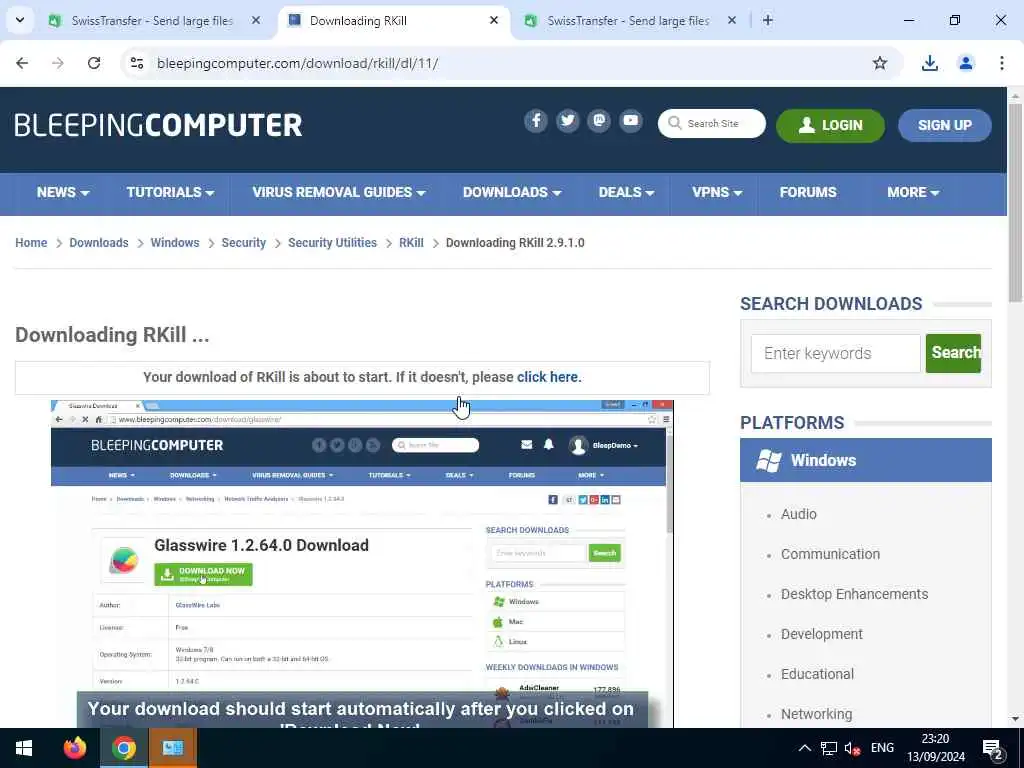
Task: Open Chrome three-dot menu
Action: [1001, 63]
